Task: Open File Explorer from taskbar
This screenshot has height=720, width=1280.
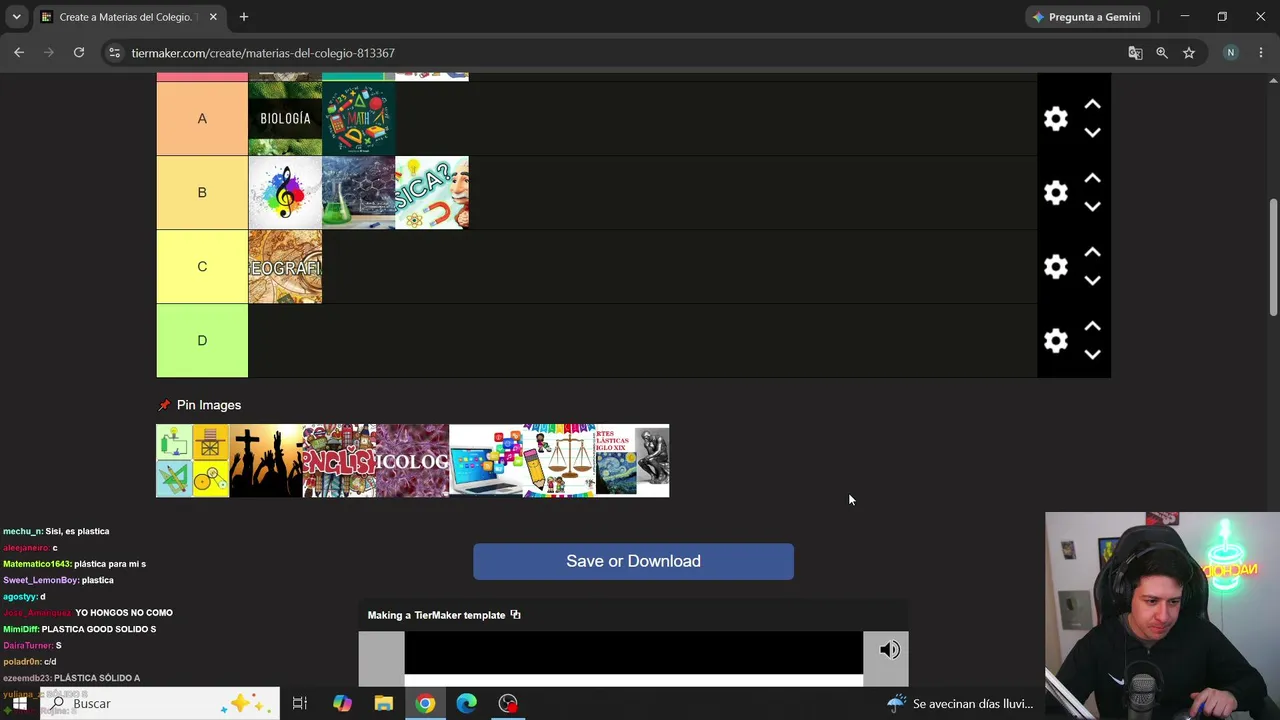Action: point(384,704)
